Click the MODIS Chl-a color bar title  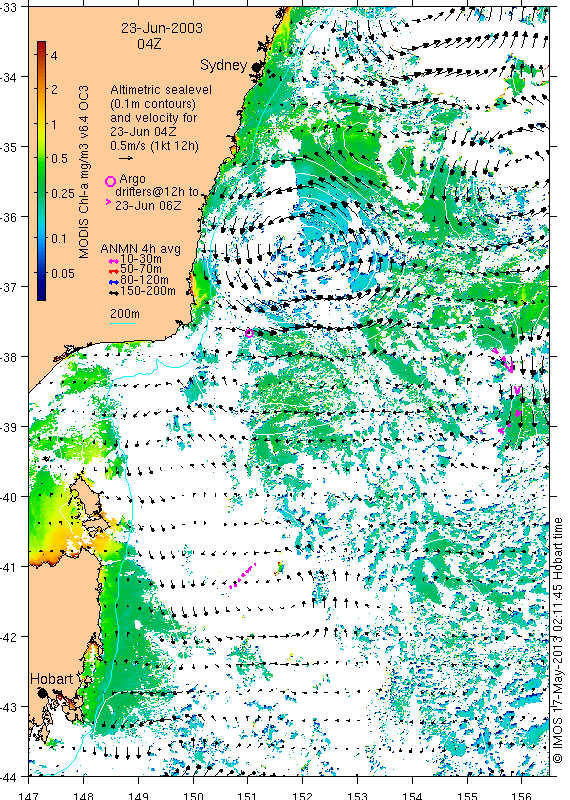tap(84, 171)
